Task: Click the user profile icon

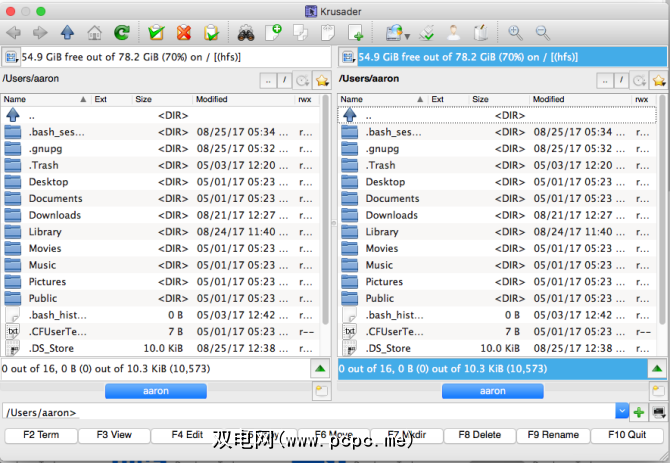Action: pos(453,32)
